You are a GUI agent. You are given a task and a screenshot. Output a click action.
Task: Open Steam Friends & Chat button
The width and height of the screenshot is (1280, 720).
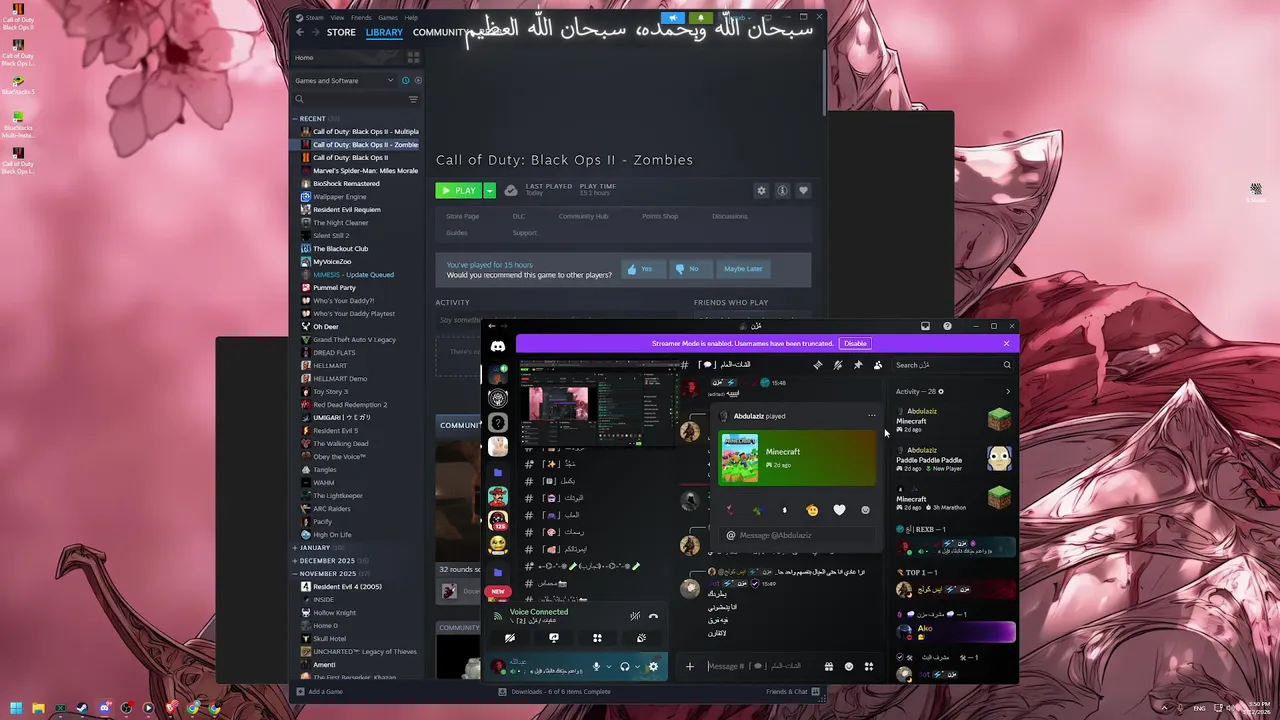click(x=793, y=691)
